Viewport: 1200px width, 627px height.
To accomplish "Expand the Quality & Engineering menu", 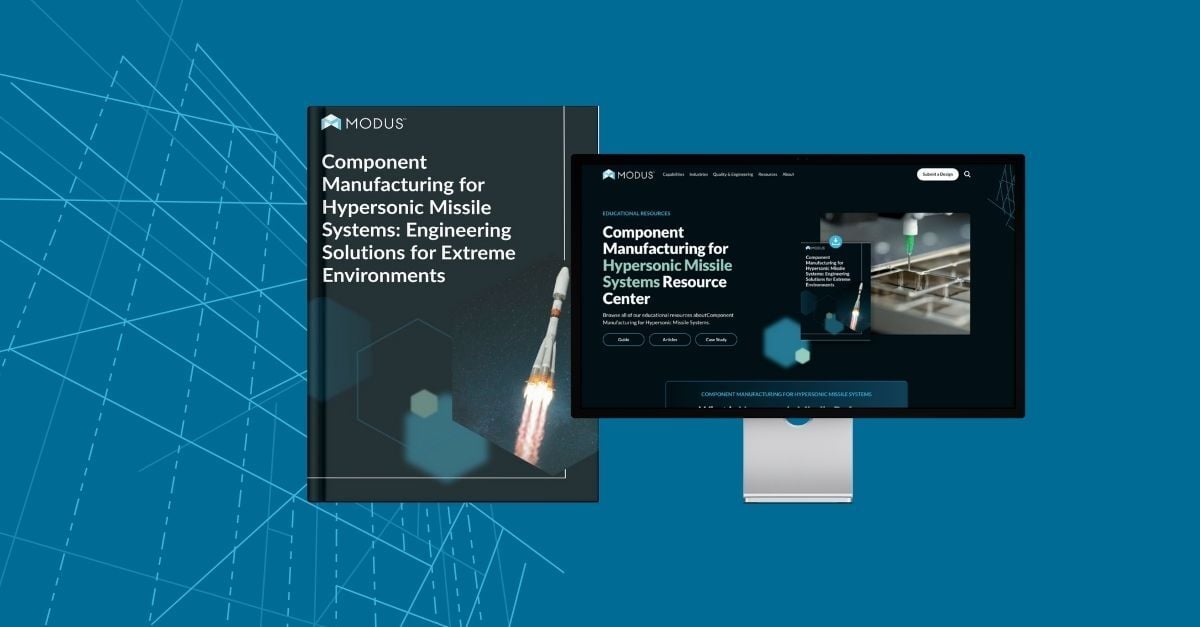I will coord(733,174).
